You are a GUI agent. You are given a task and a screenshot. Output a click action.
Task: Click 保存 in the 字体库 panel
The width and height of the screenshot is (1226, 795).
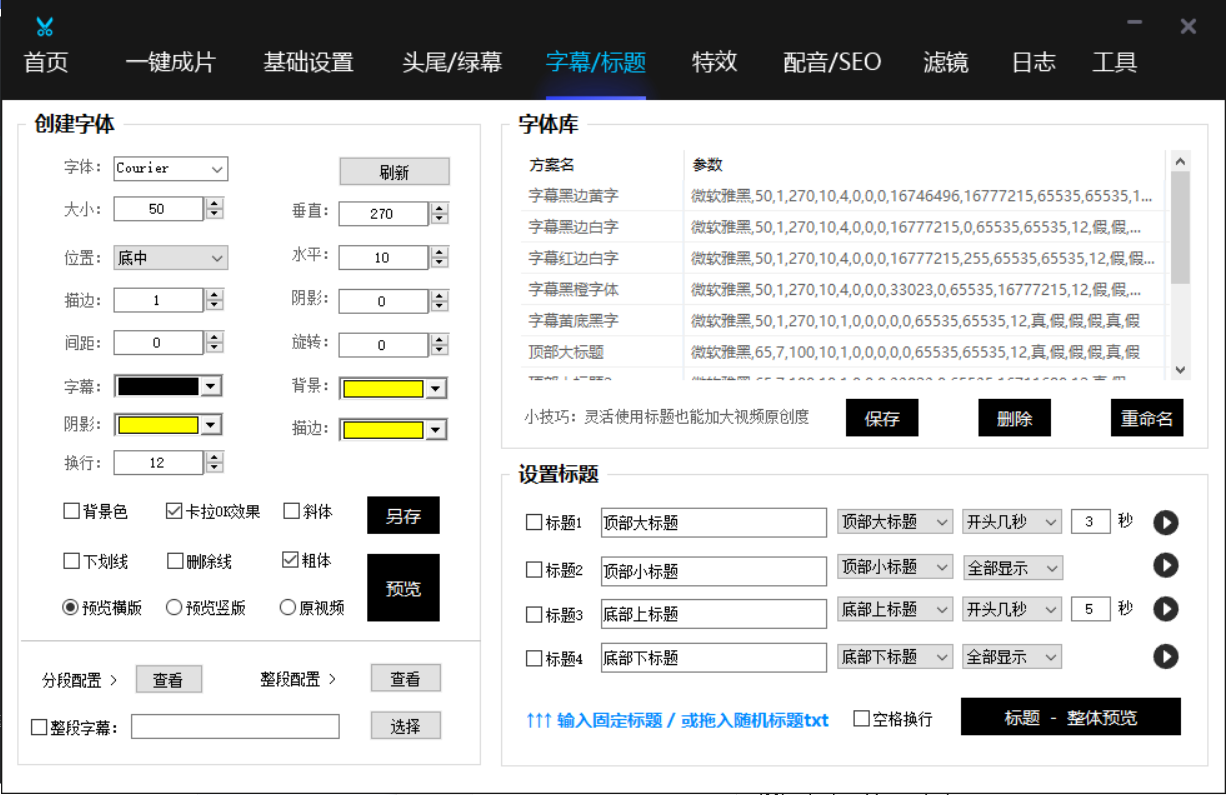click(881, 417)
